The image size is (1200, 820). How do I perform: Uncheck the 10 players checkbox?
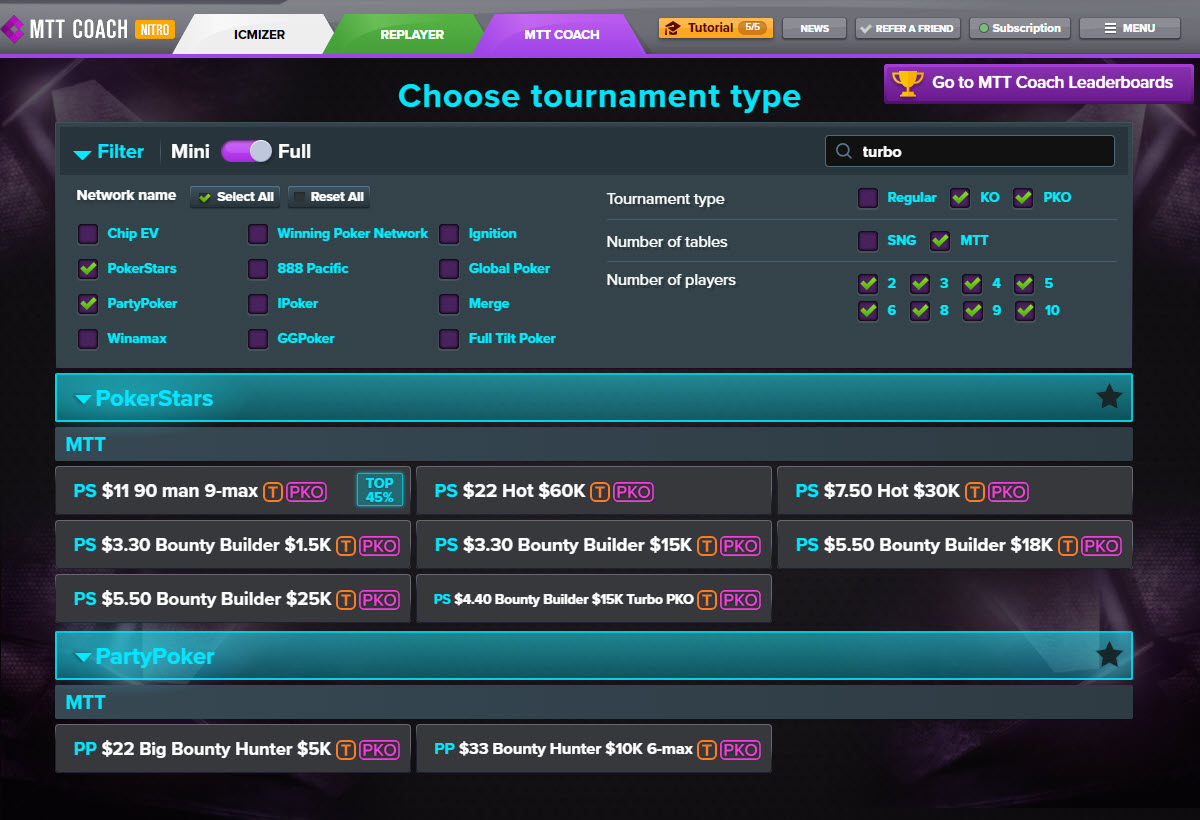coord(1024,311)
